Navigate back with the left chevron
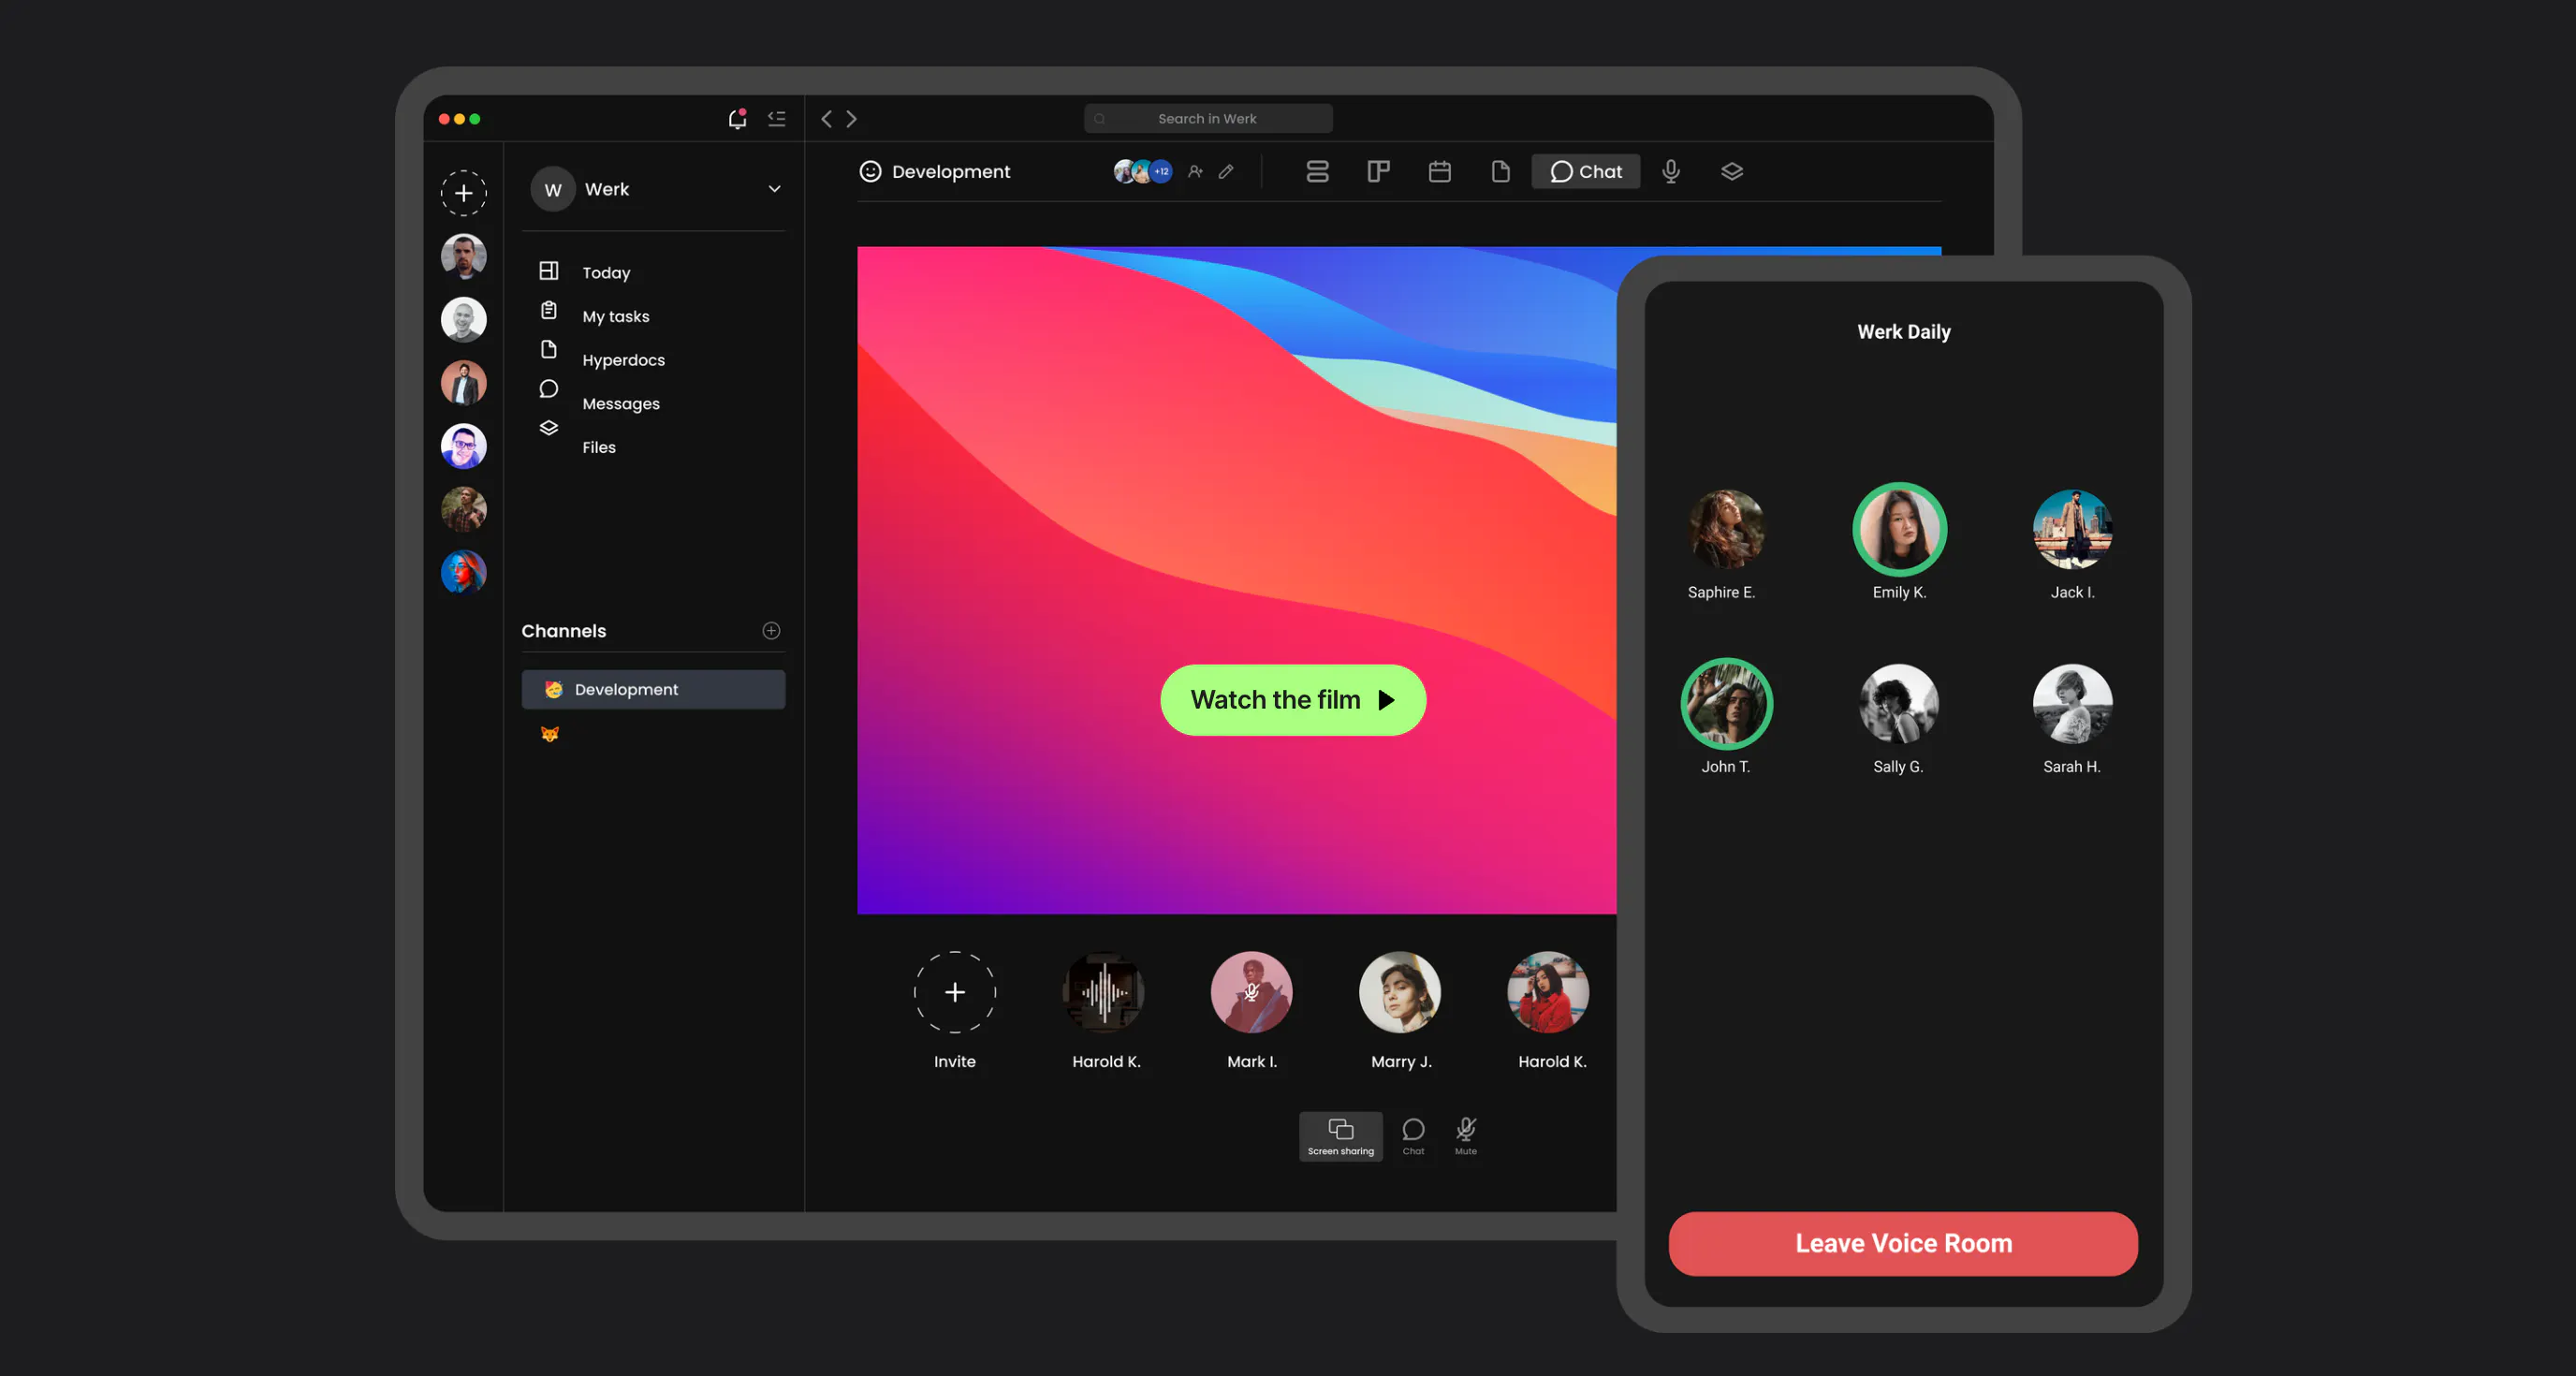The width and height of the screenshot is (2576, 1376). coord(826,119)
